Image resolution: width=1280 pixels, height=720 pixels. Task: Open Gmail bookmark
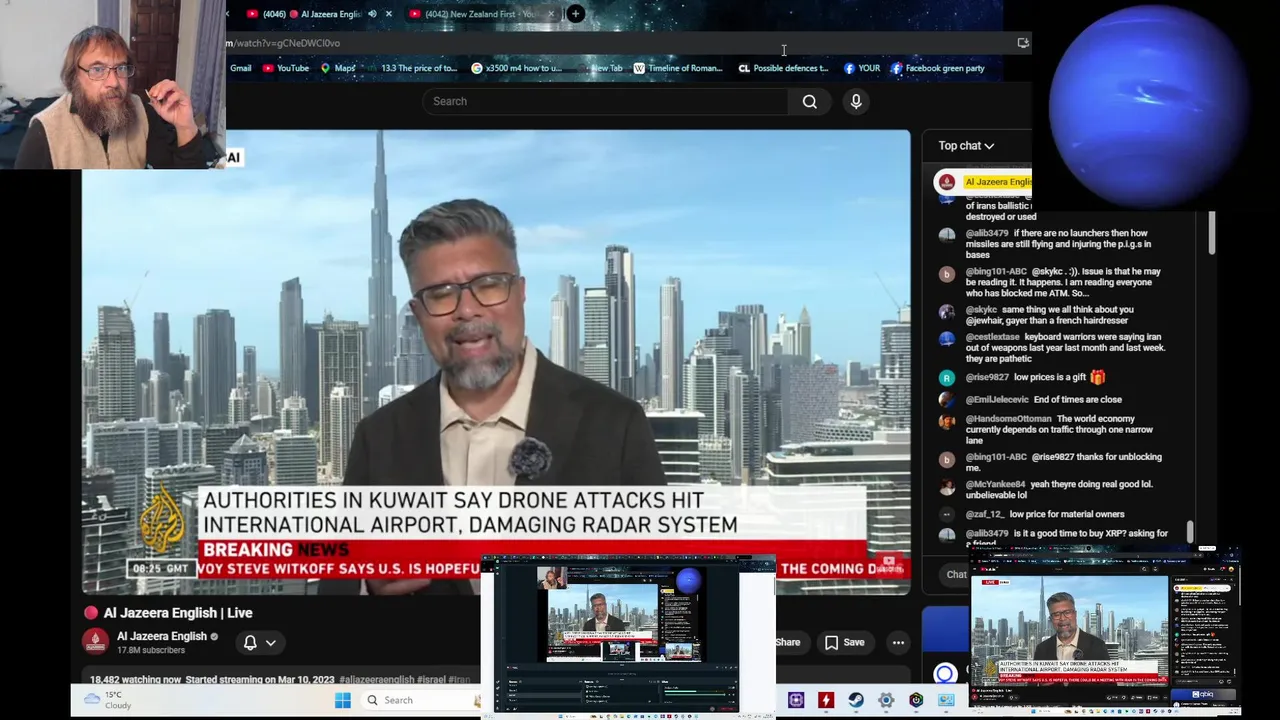pyautogui.click(x=240, y=68)
